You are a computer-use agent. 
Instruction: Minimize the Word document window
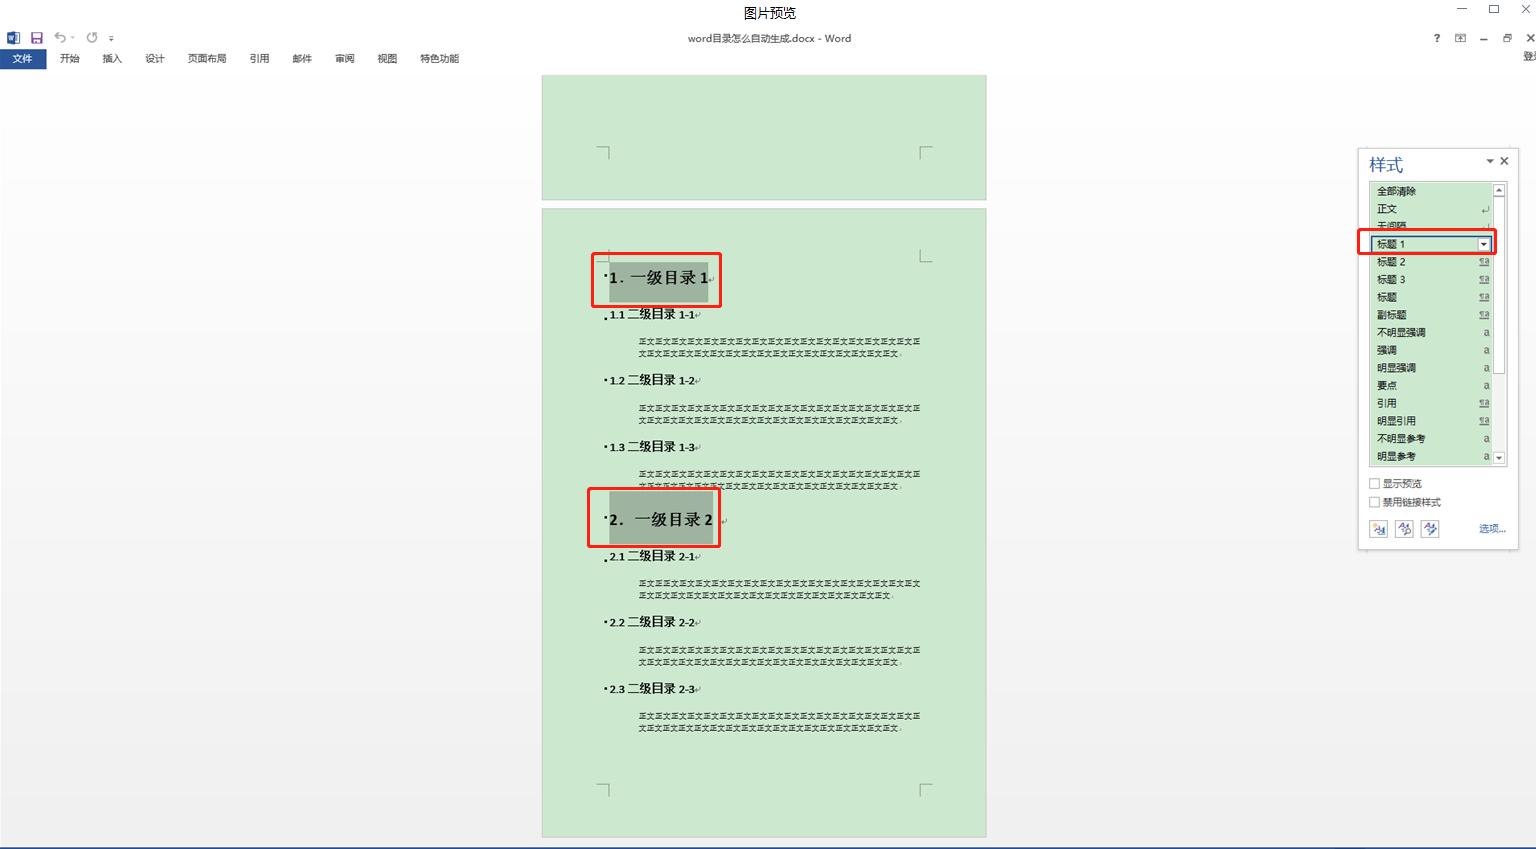tap(1484, 38)
